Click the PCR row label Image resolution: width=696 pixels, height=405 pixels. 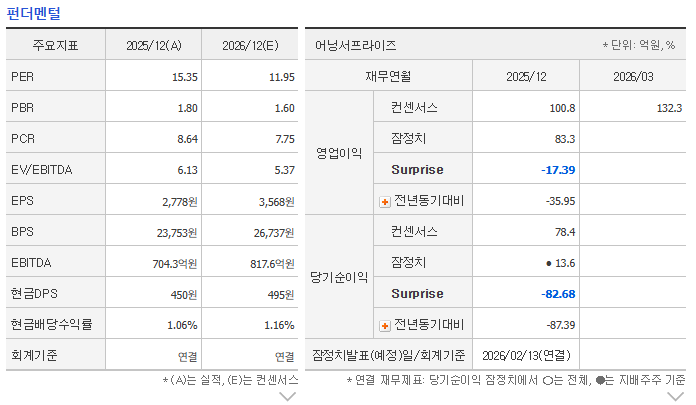[23, 139]
